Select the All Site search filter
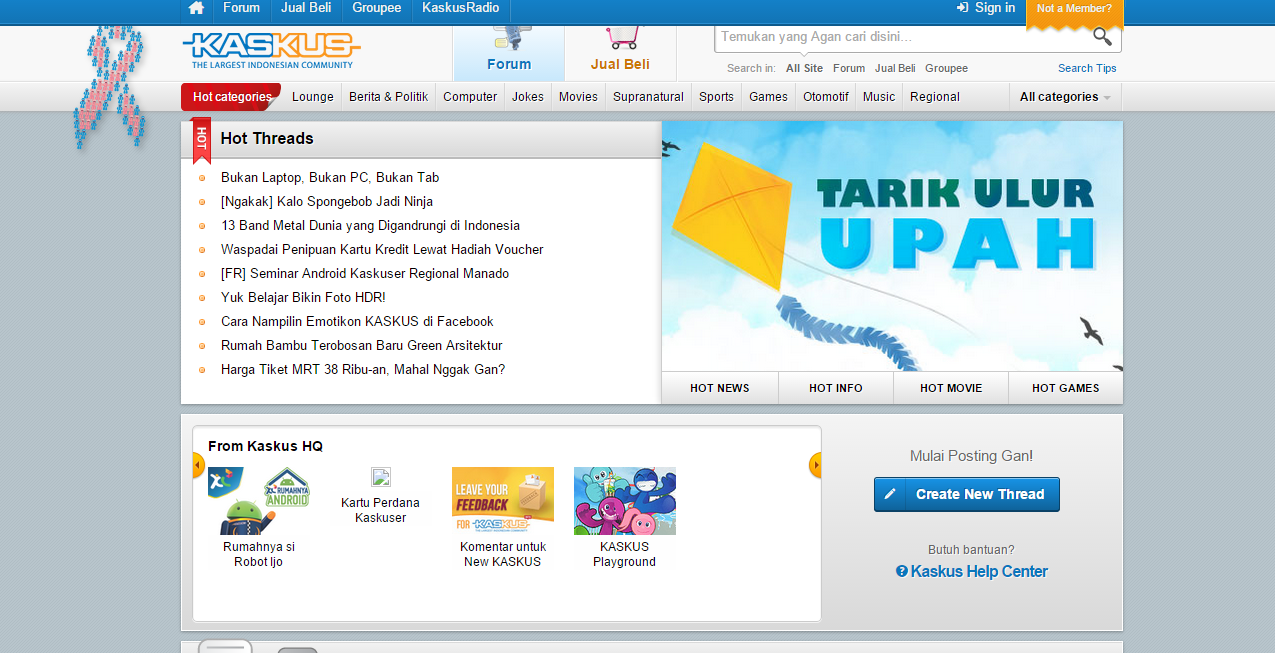Image resolution: width=1275 pixels, height=653 pixels. pyautogui.click(x=804, y=68)
